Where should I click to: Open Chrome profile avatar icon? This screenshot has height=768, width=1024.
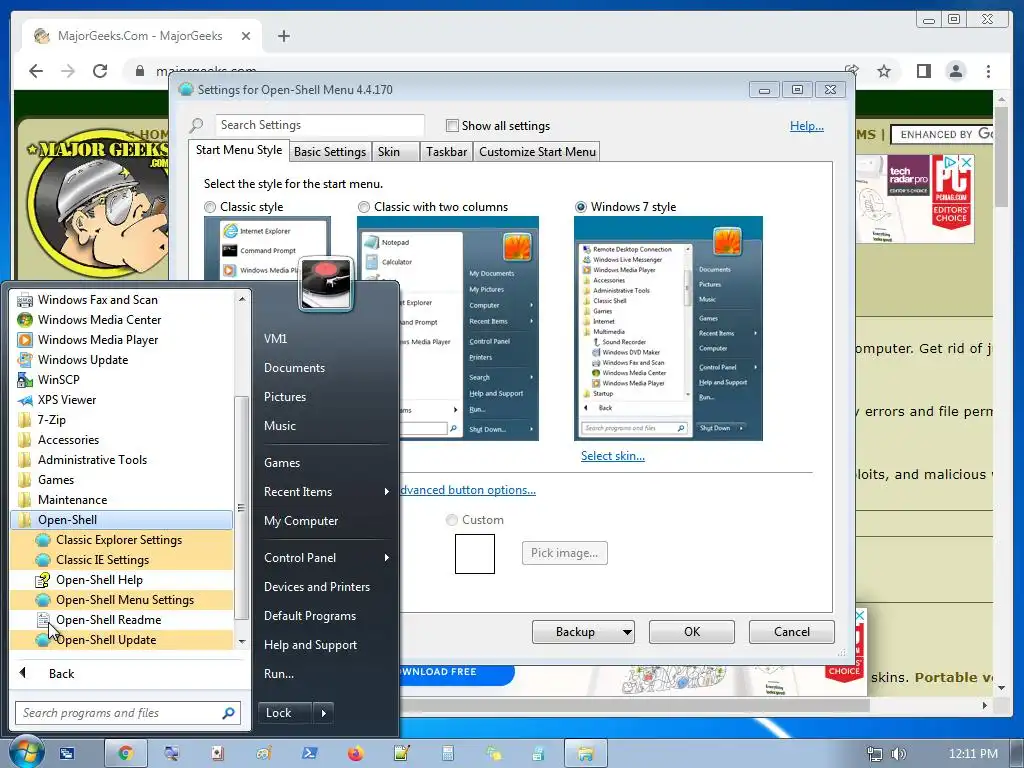pyautogui.click(x=955, y=71)
